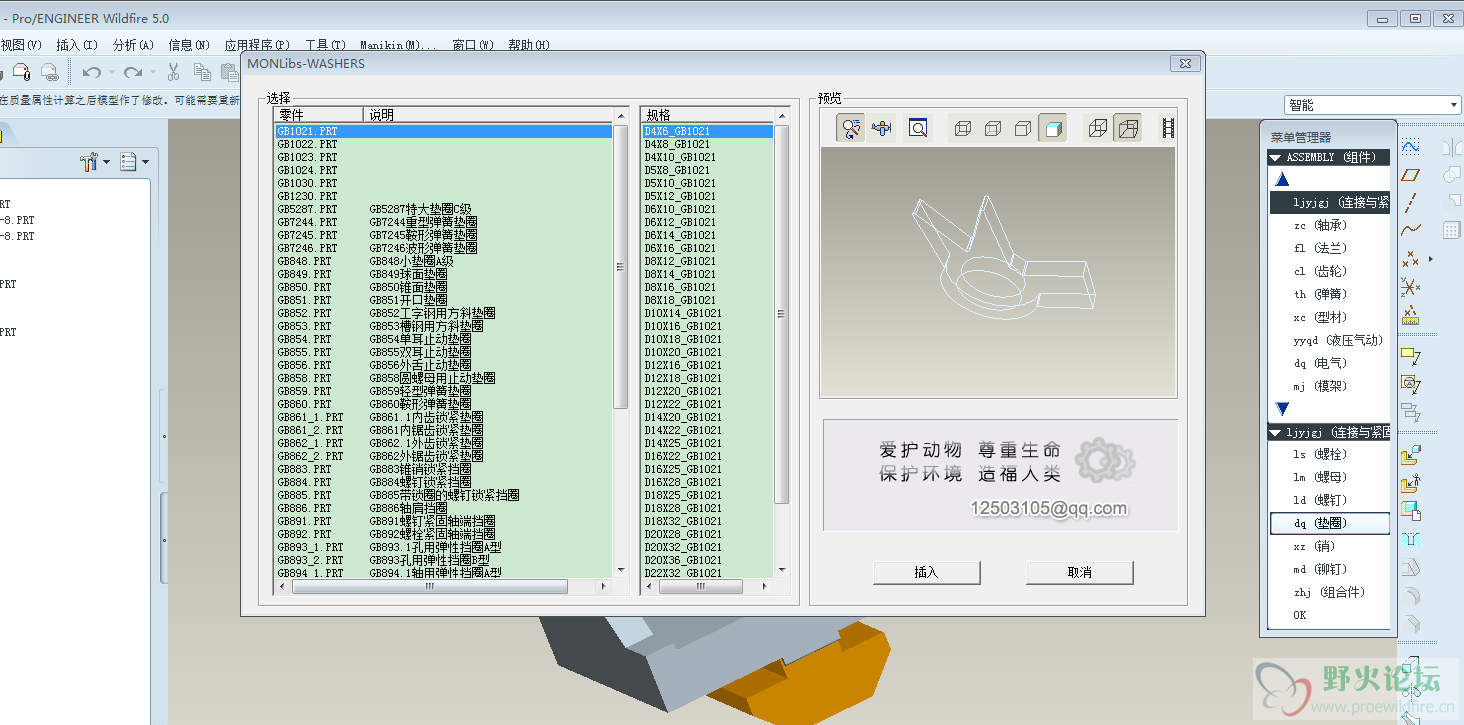This screenshot has height=725, width=1464.
Task: Select spec D10X14_GB1021 in the list
Action: click(x=707, y=313)
